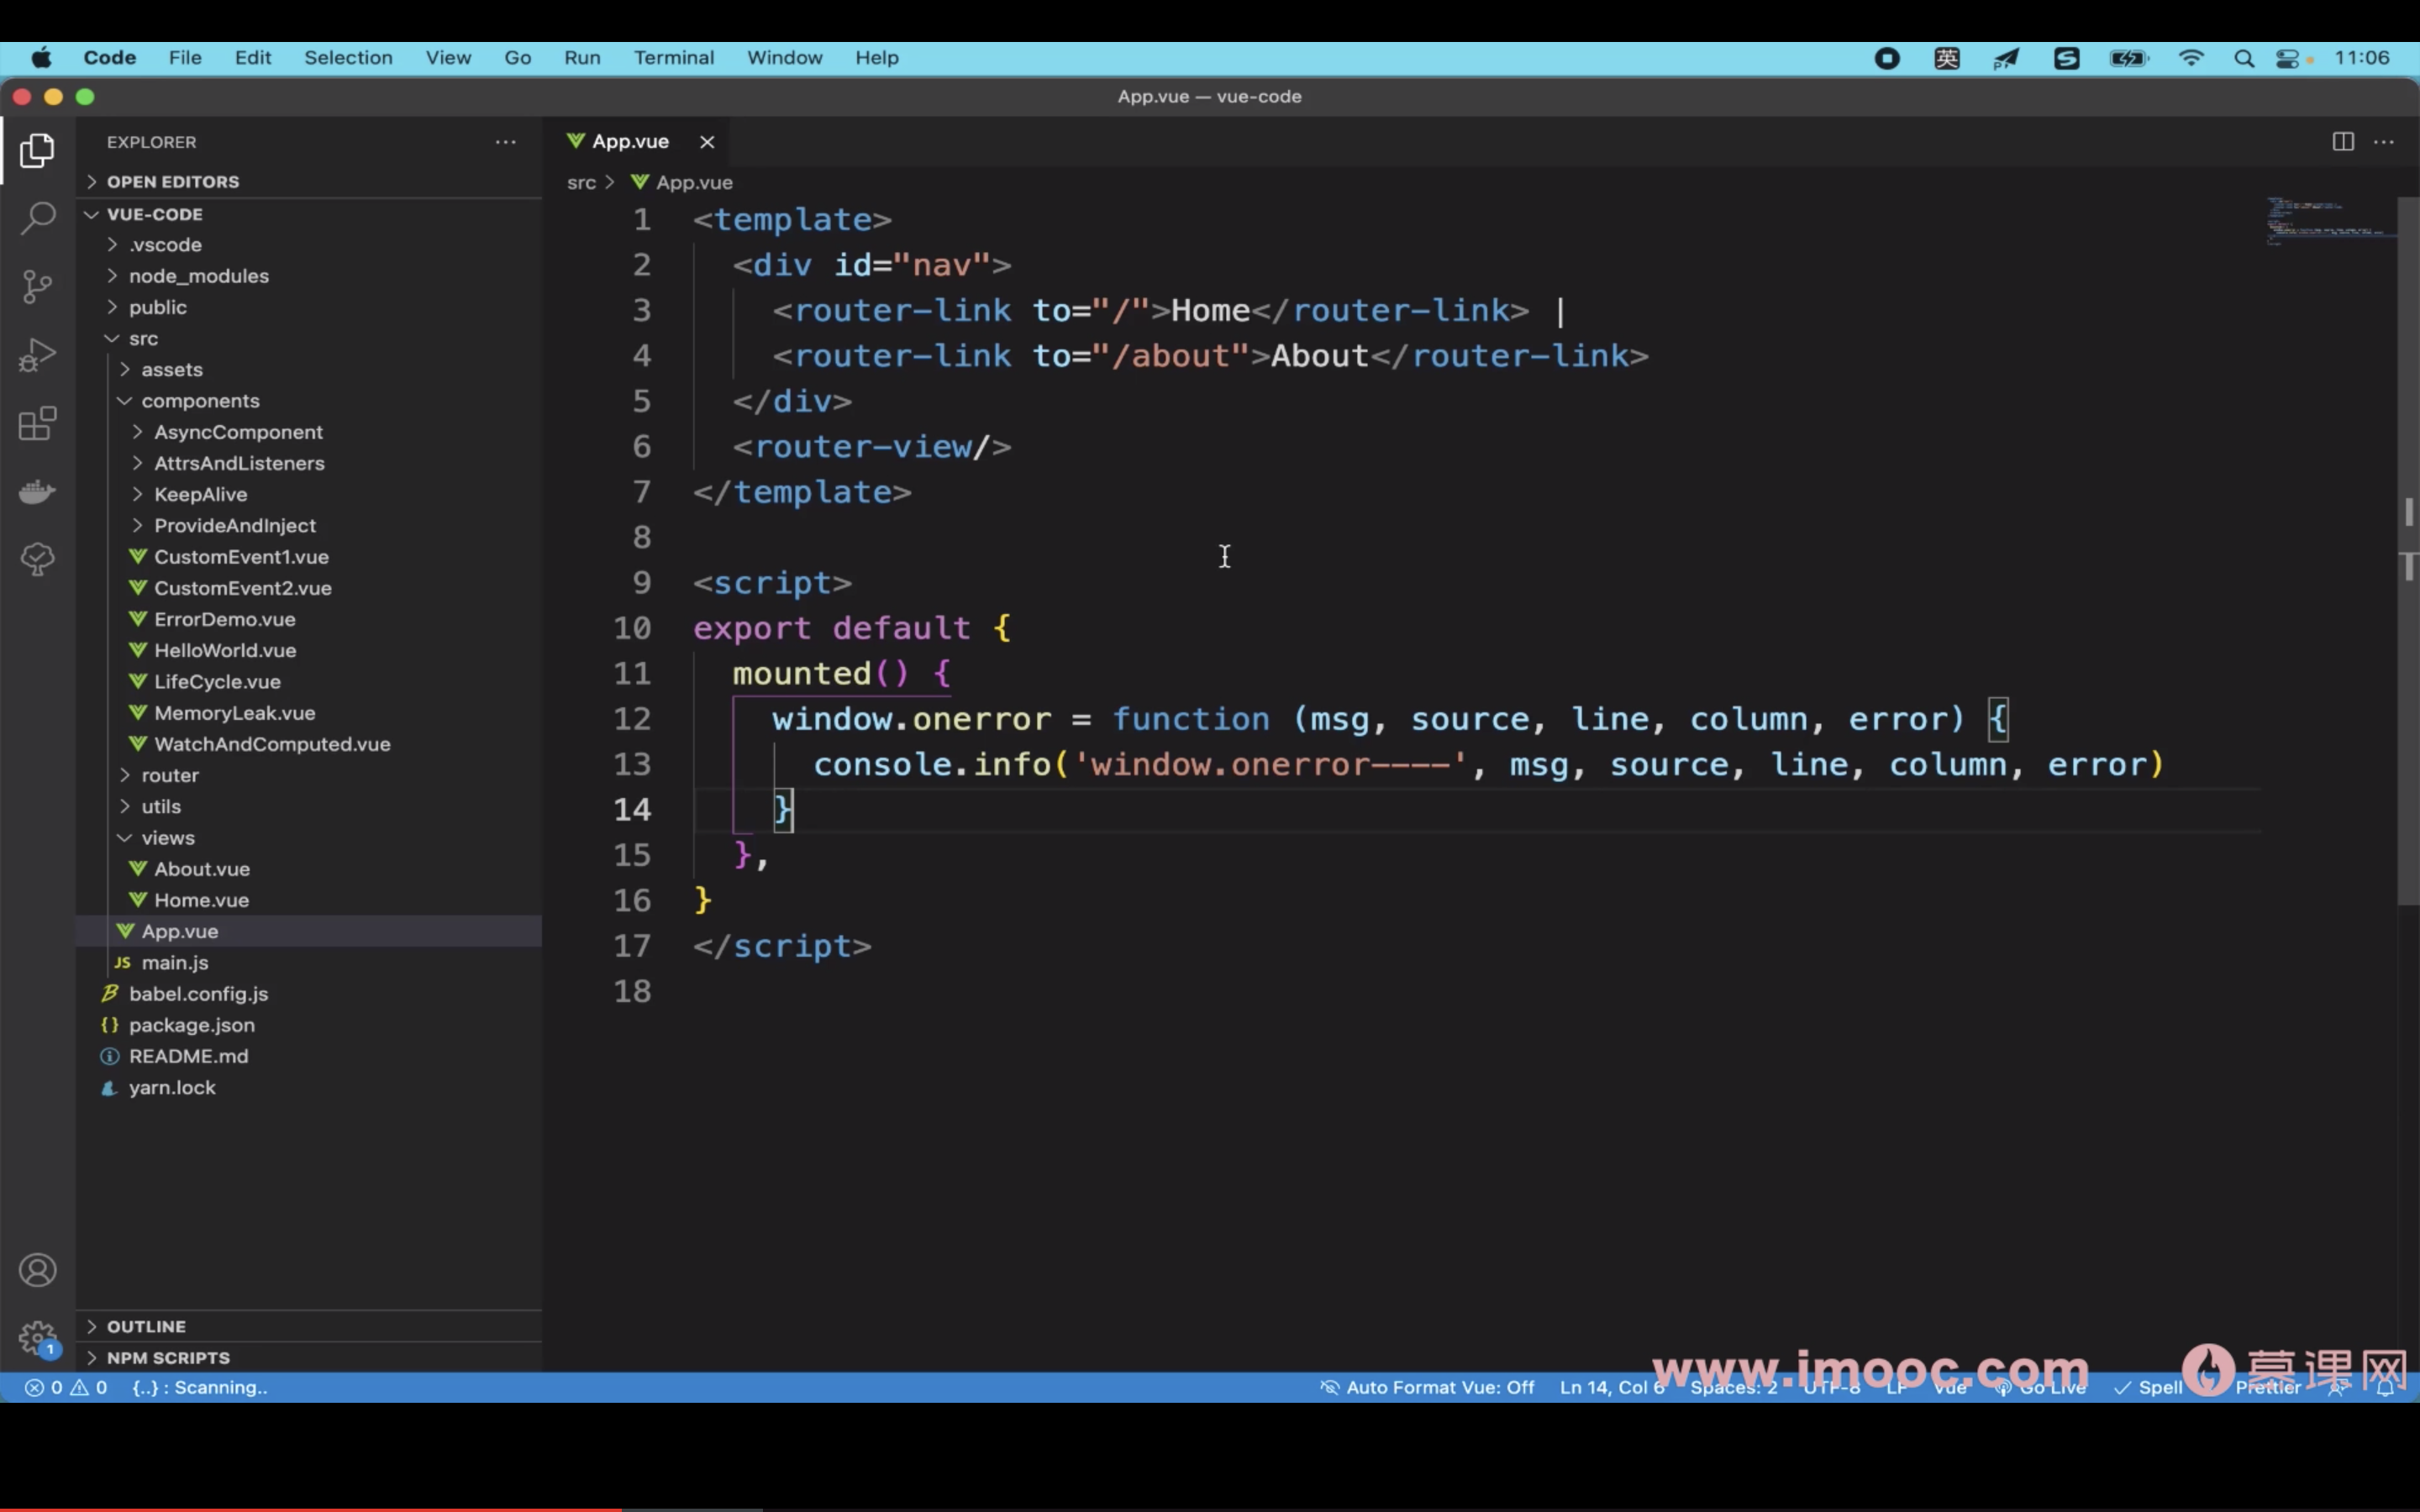Open main.js in the explorer
The height and width of the screenshot is (1512, 2420).
[175, 963]
